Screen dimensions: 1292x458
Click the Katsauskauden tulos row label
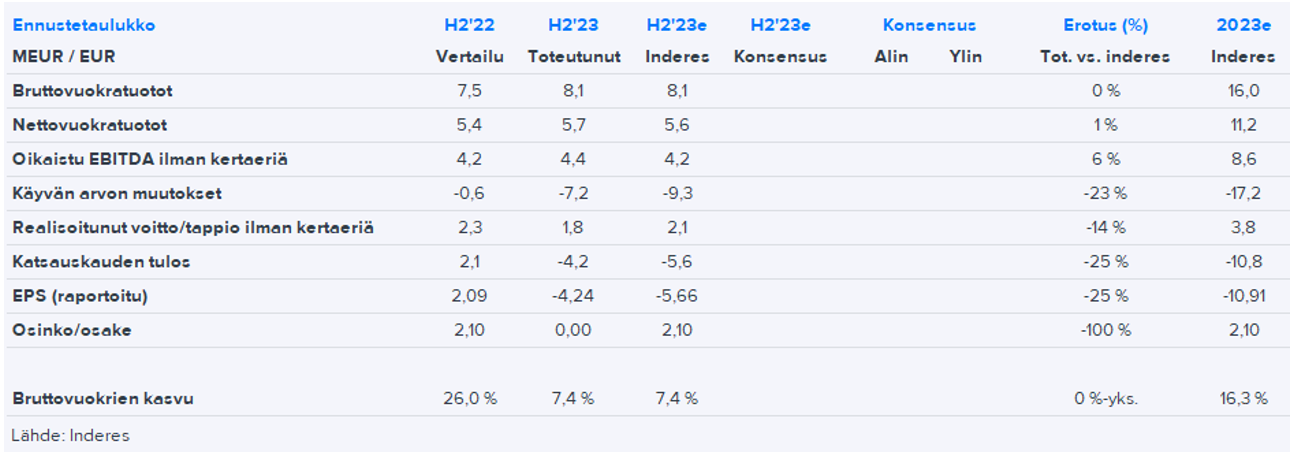(x=101, y=262)
